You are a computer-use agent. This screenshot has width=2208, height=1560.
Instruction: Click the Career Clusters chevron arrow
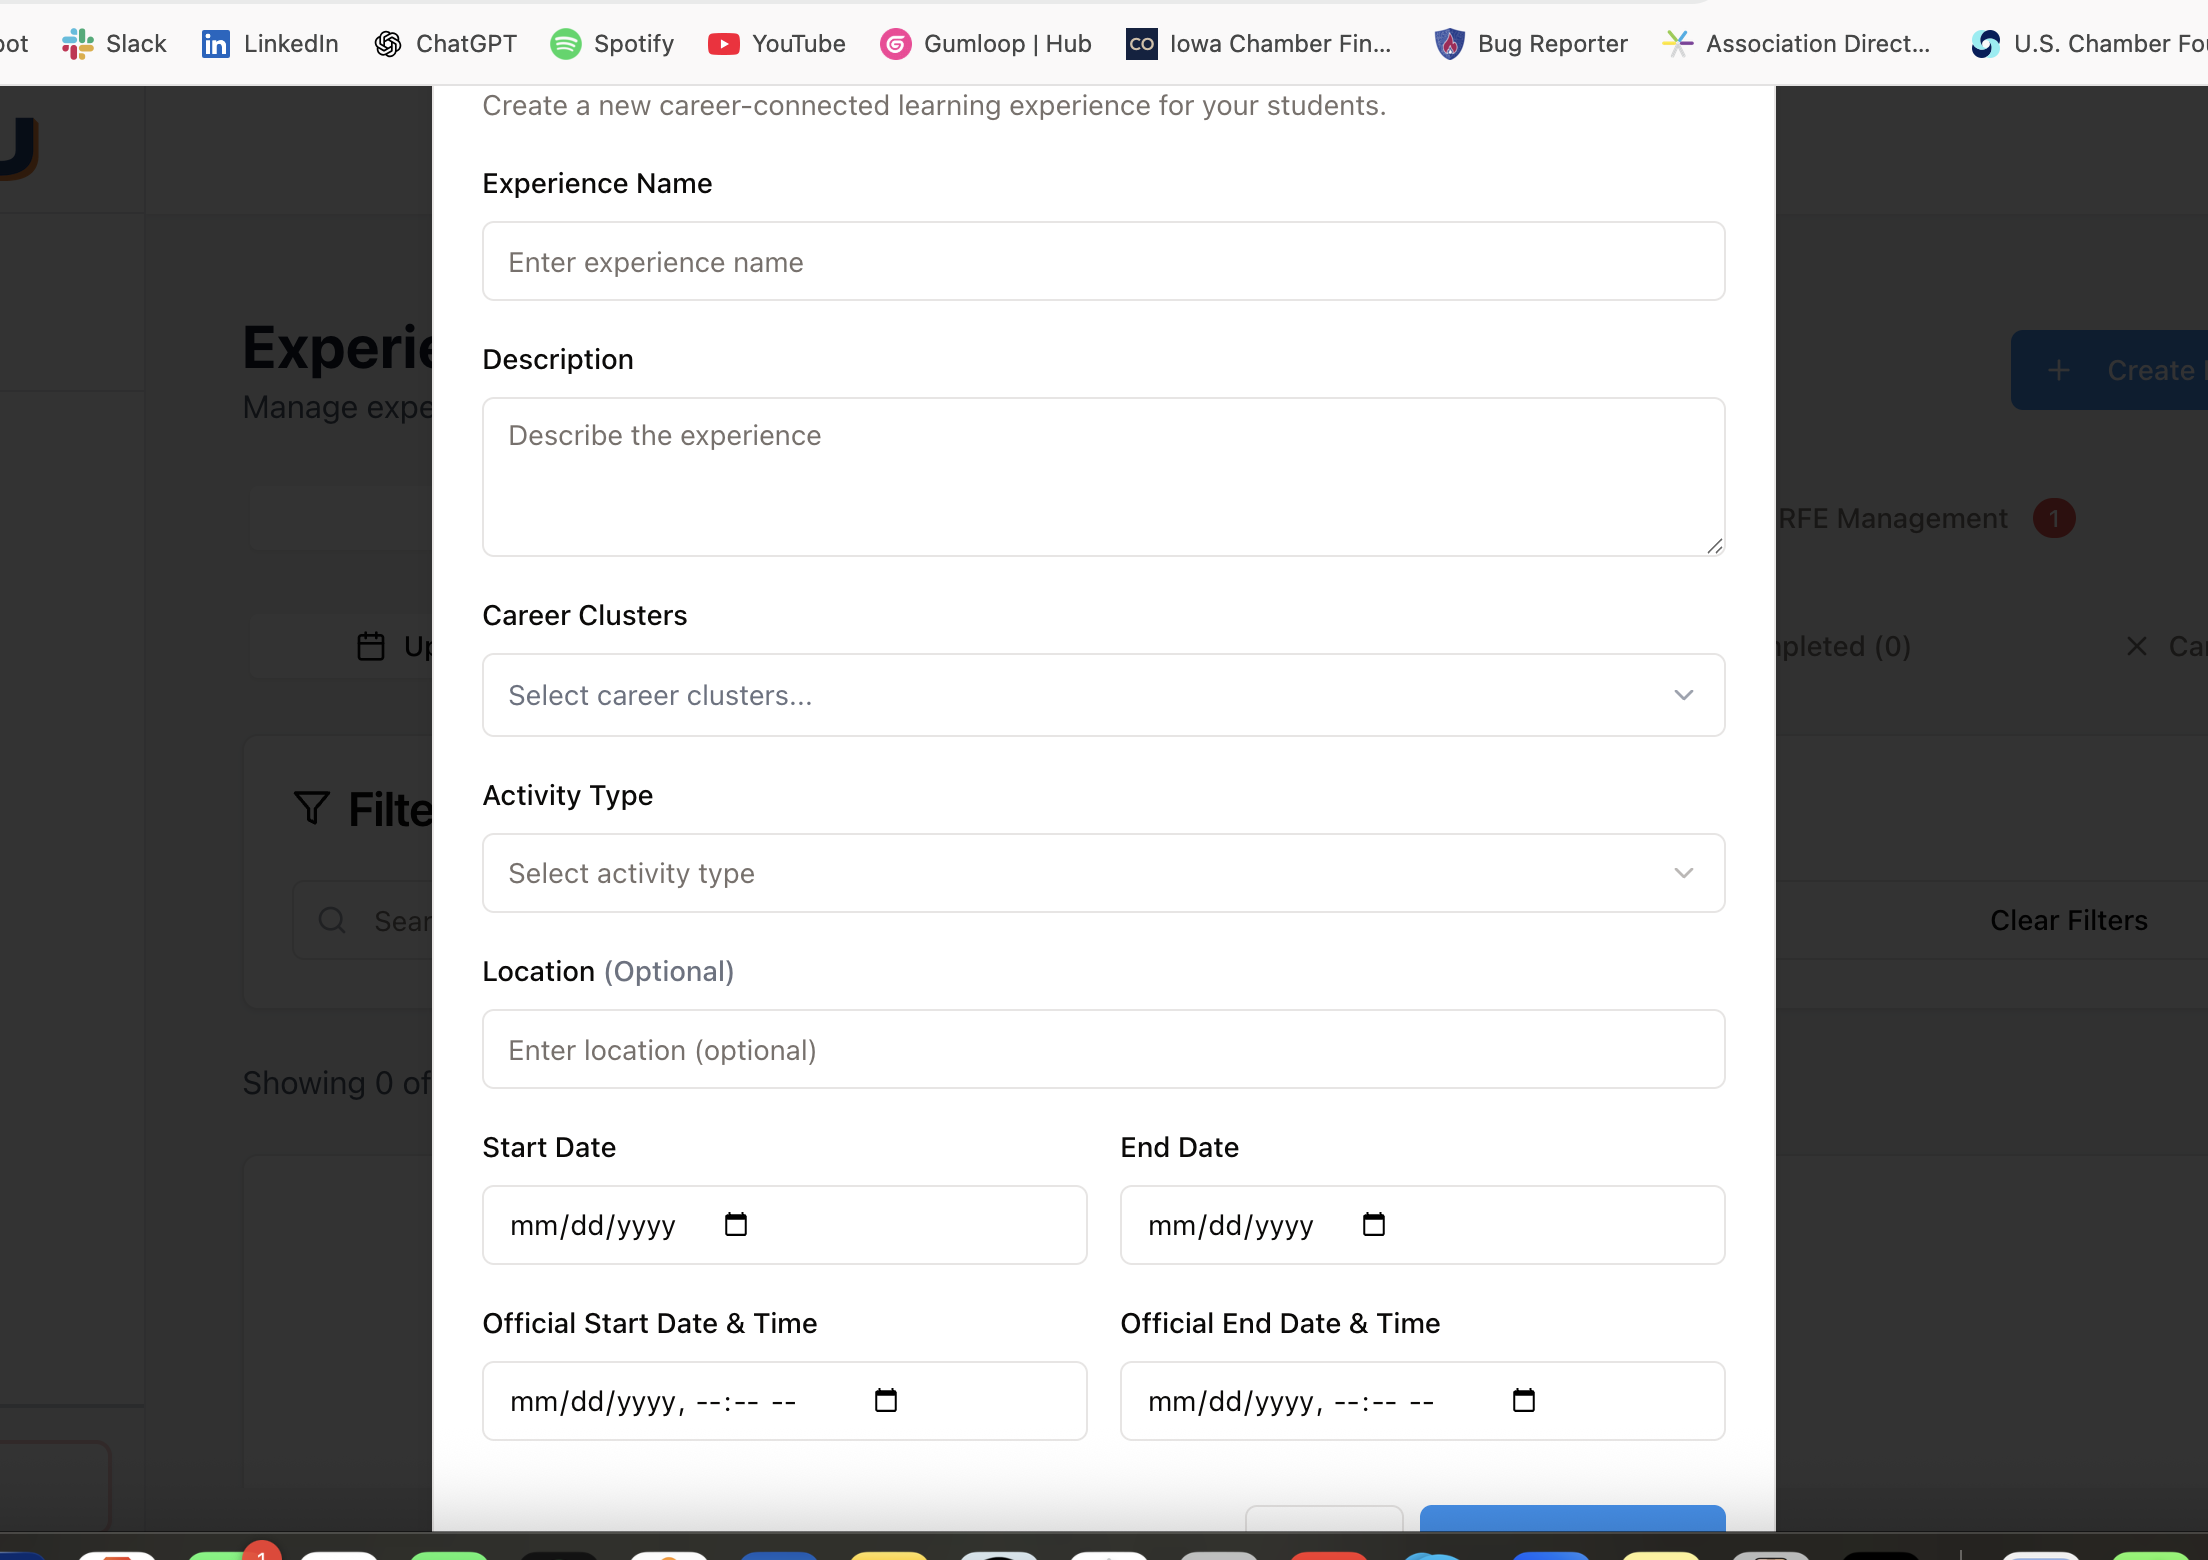[x=1684, y=695]
